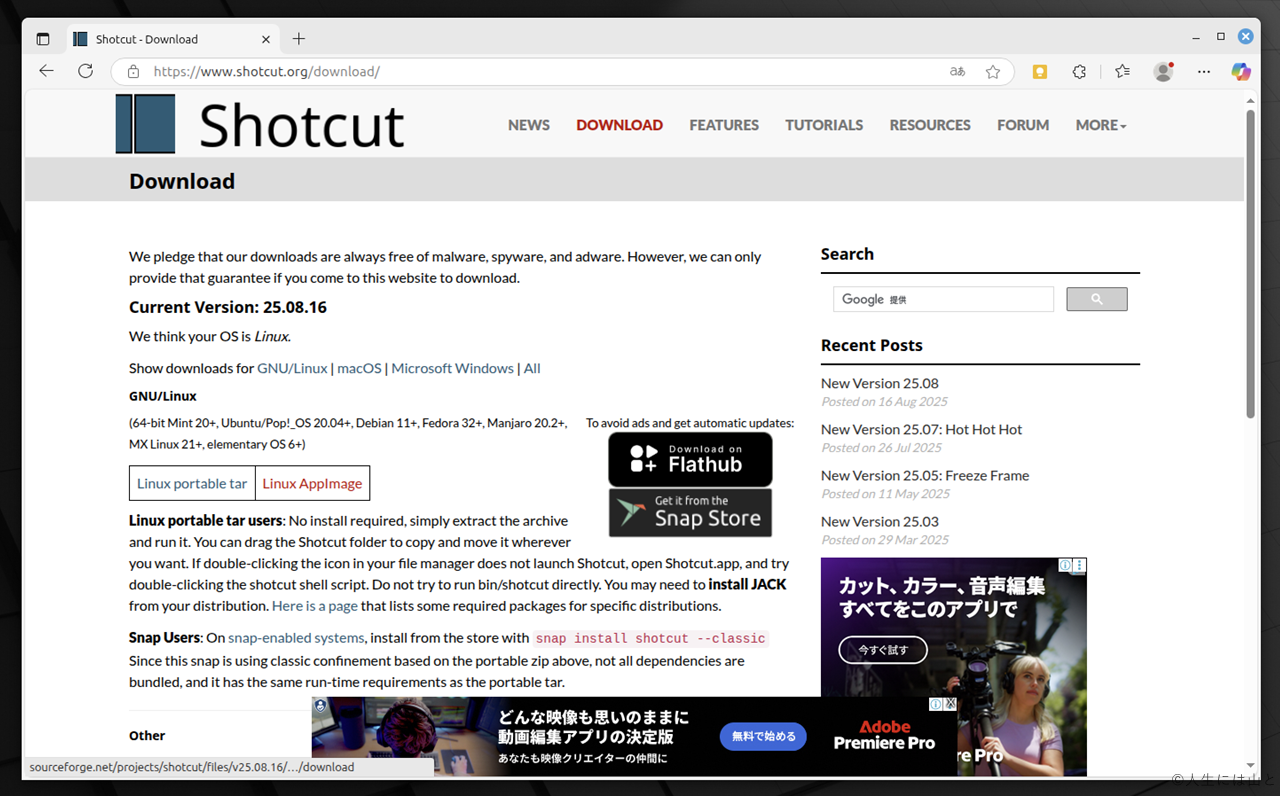
Task: Click the shield icon on banner ad
Action: (320, 706)
